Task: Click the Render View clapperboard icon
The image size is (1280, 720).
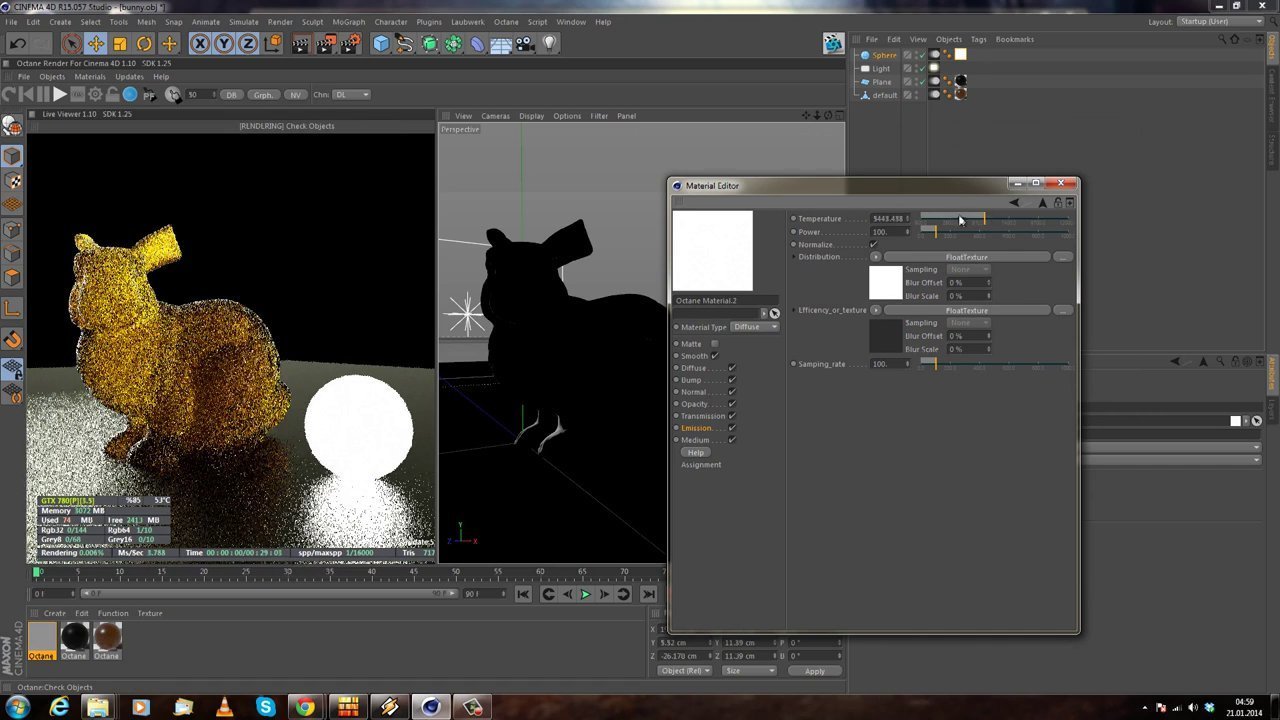Action: [x=301, y=43]
